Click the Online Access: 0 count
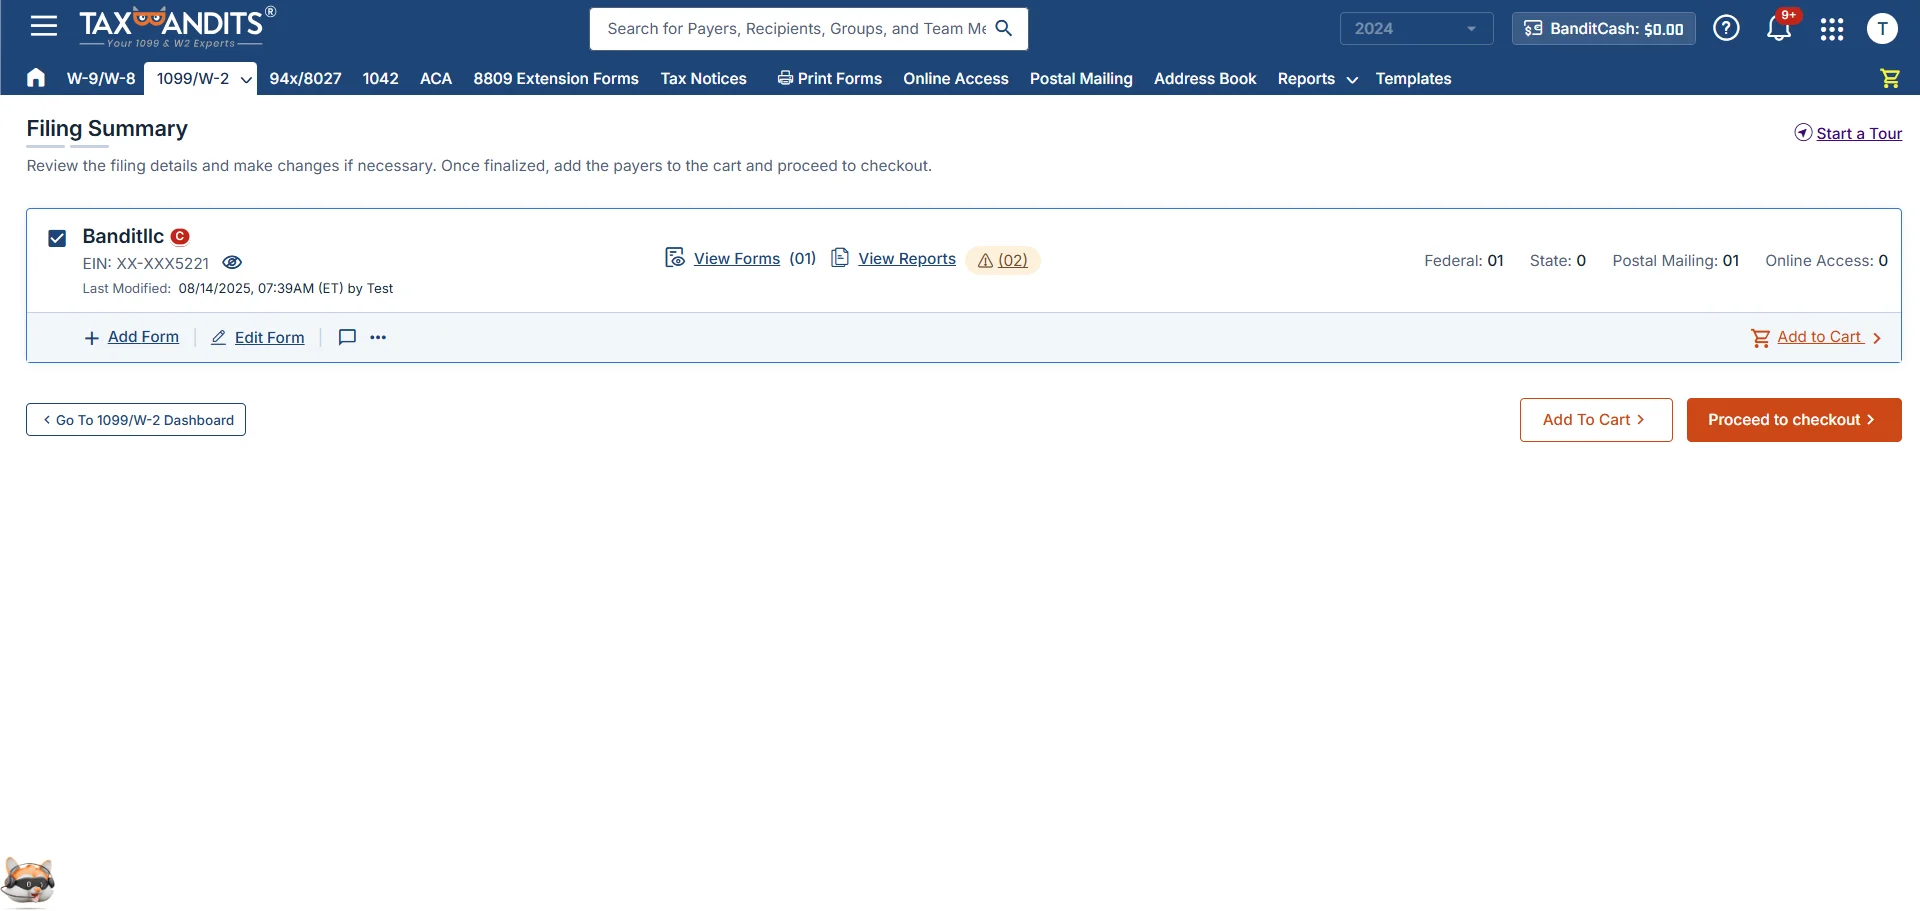This screenshot has height=911, width=1920. 1826,260
